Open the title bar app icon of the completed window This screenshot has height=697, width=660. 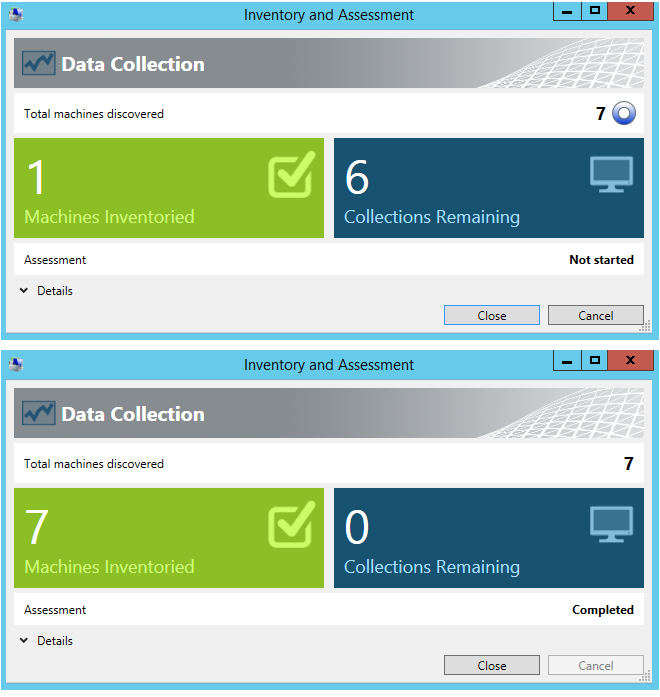[17, 365]
